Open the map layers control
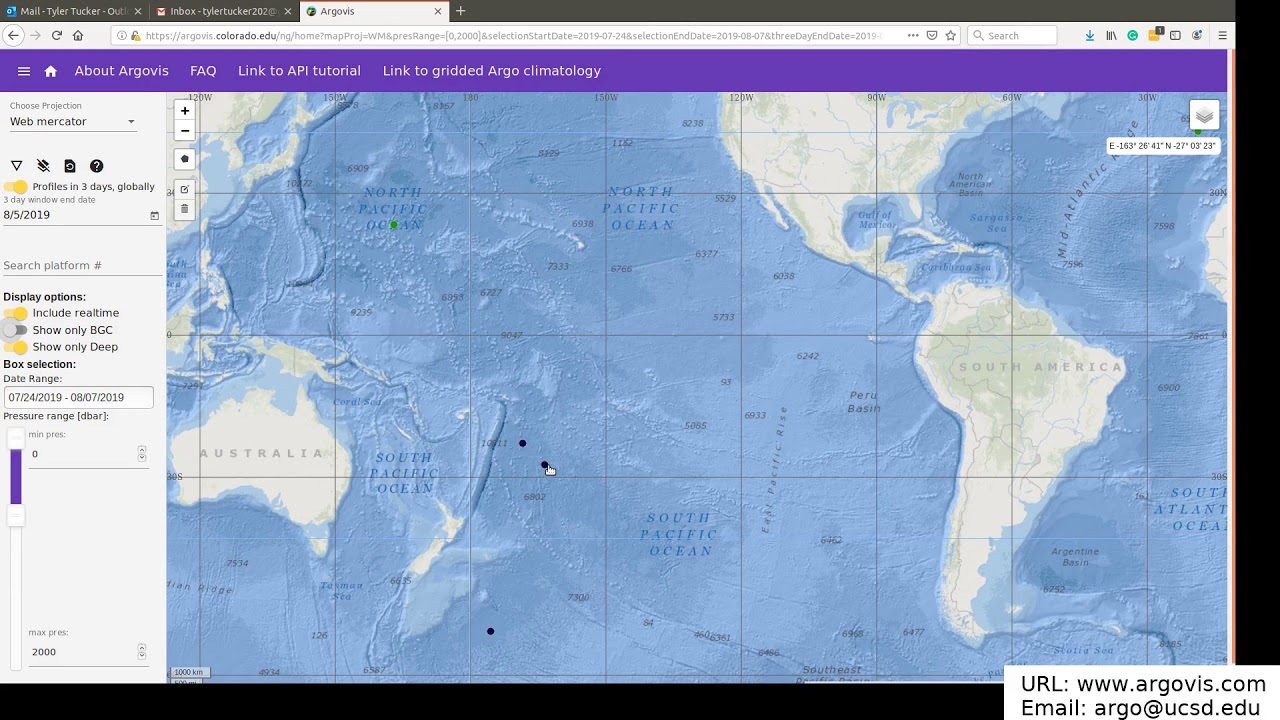 tap(1204, 116)
